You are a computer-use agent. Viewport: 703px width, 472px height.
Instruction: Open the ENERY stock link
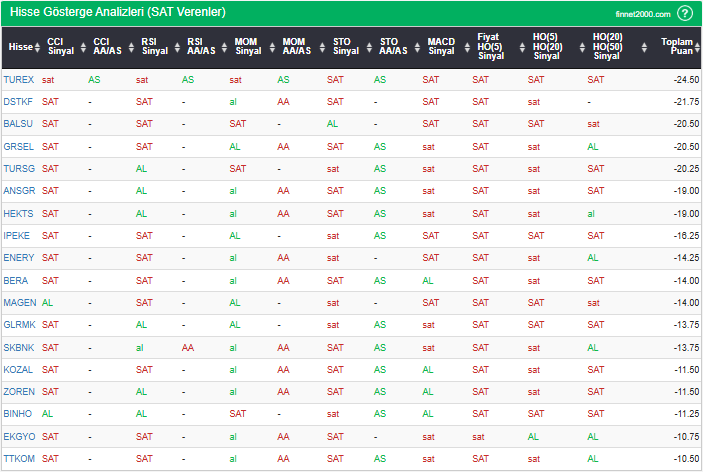point(18,258)
